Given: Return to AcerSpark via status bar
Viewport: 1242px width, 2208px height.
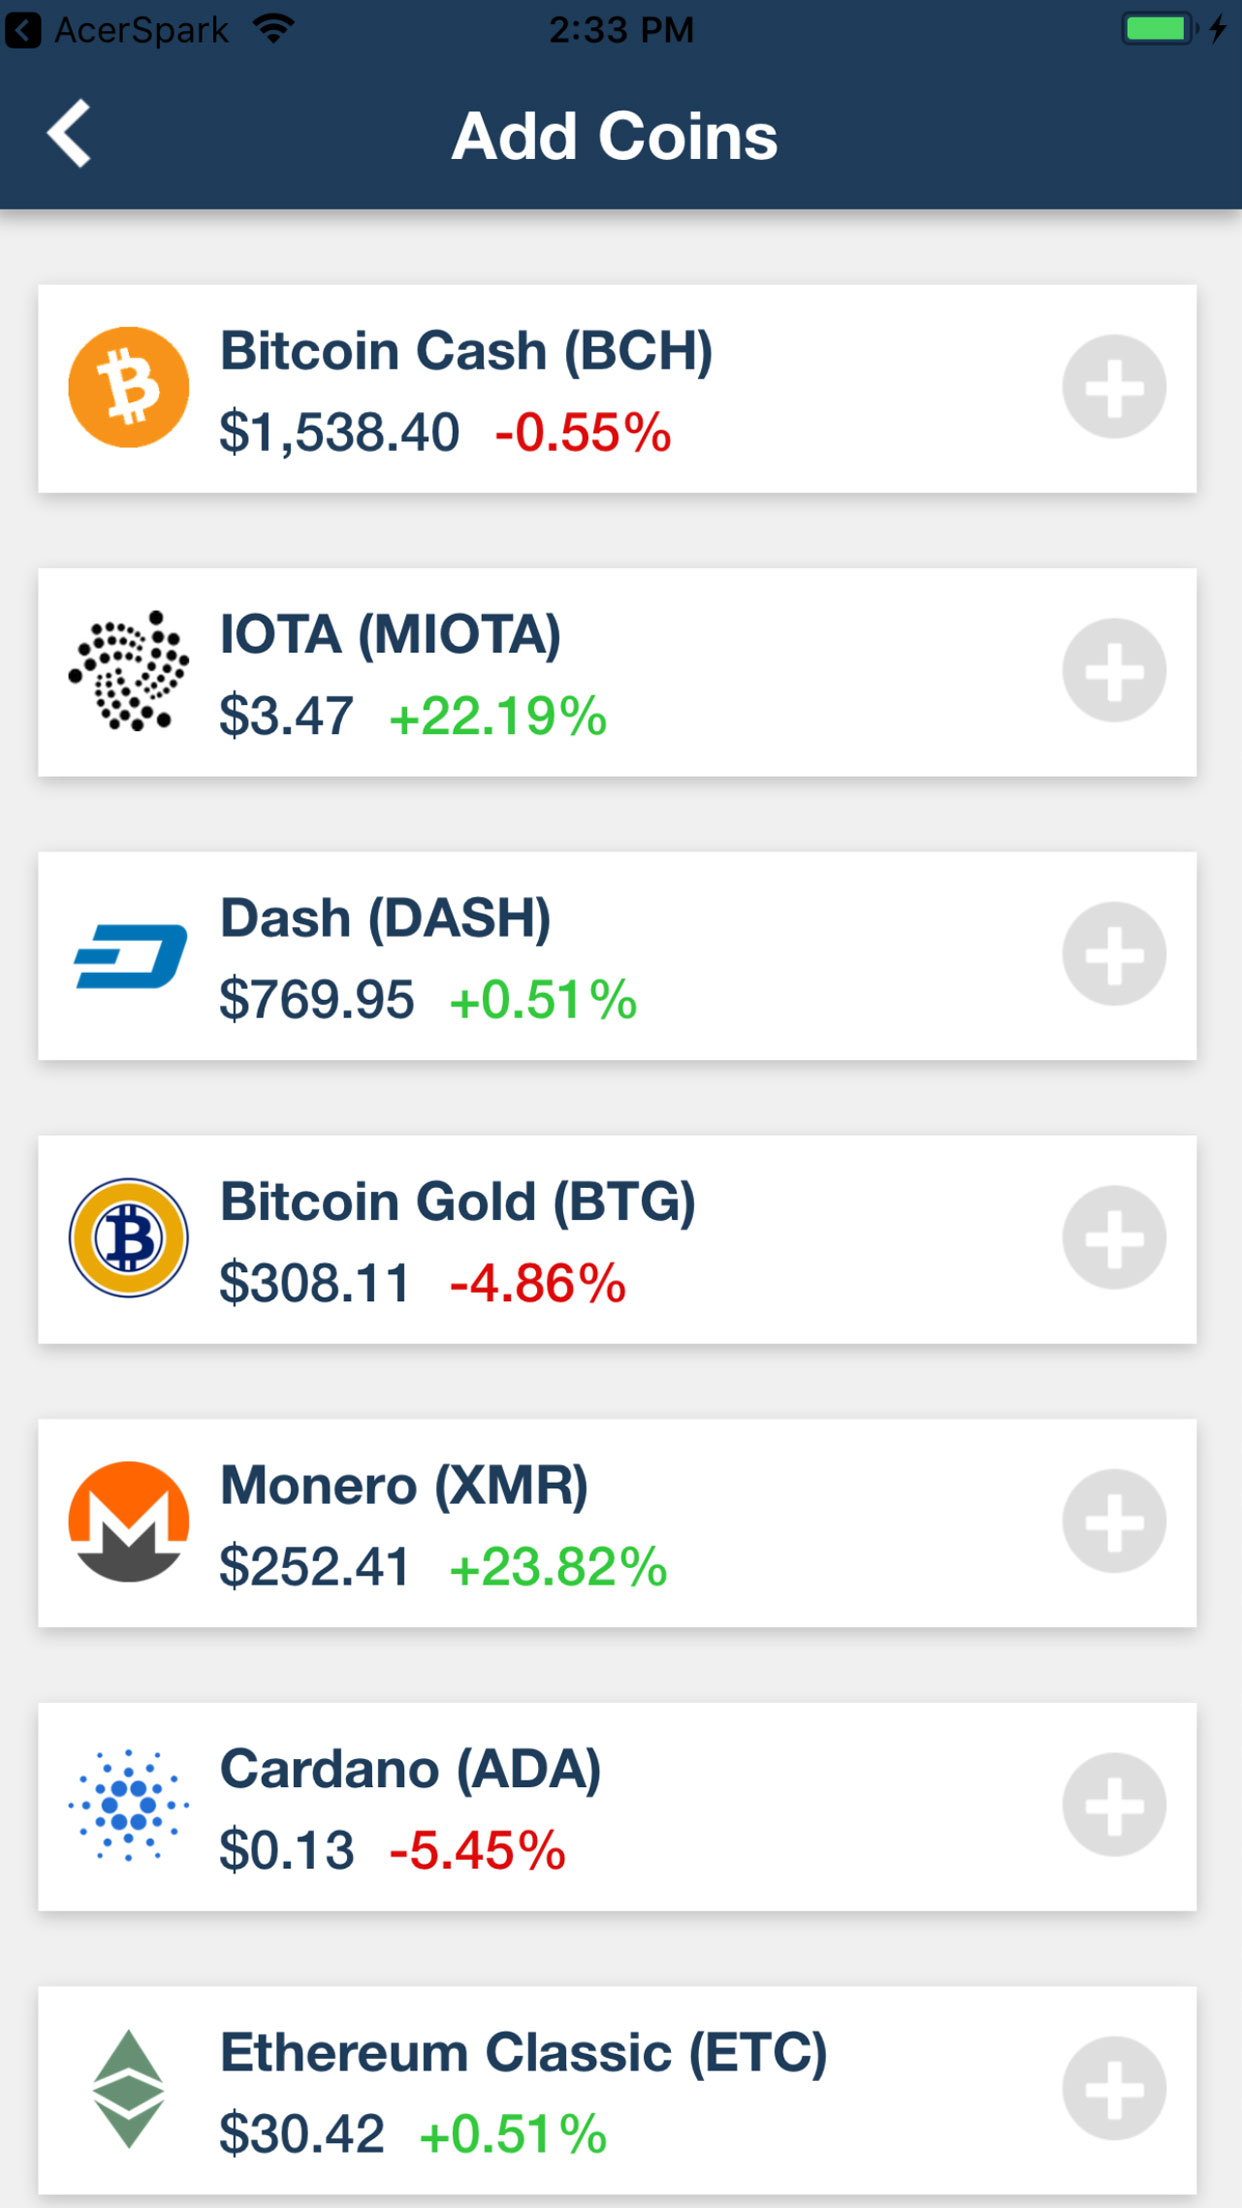Looking at the screenshot, I should (x=120, y=30).
